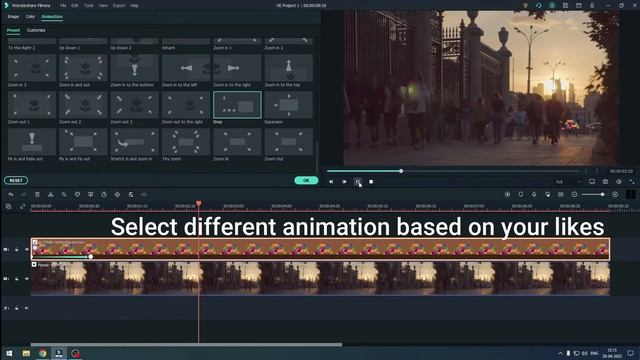The height and width of the screenshot is (360, 640).
Task: Click the timeline horizontal scrollbar
Action: [187, 344]
